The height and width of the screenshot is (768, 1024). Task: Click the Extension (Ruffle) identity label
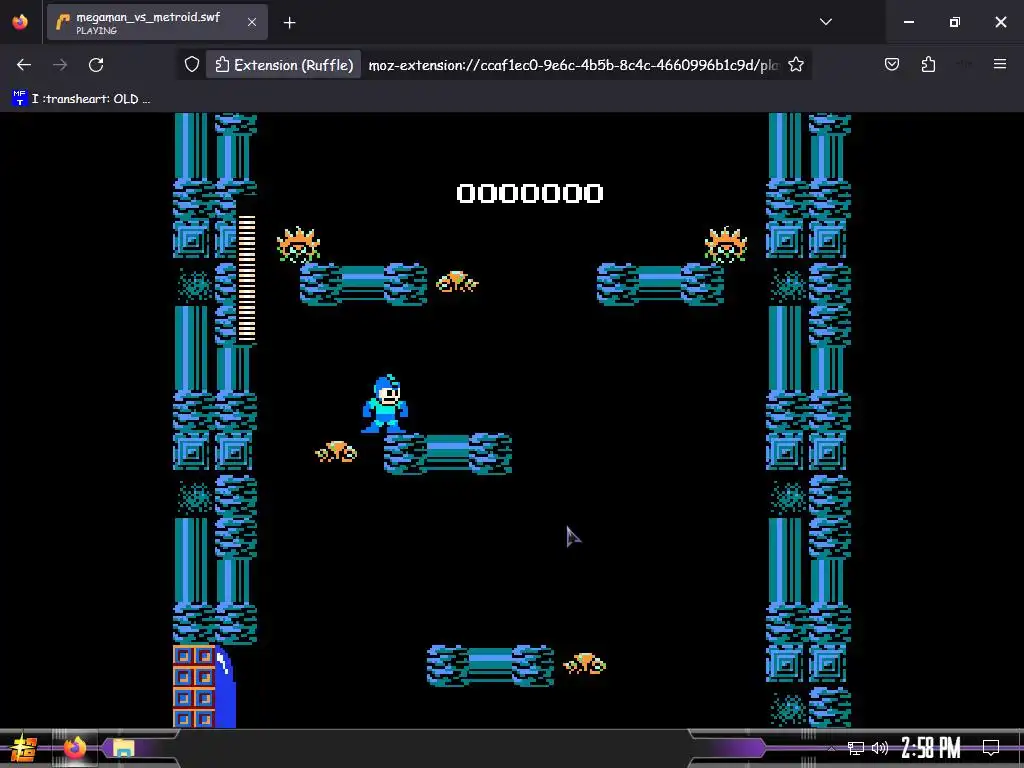coord(284,65)
